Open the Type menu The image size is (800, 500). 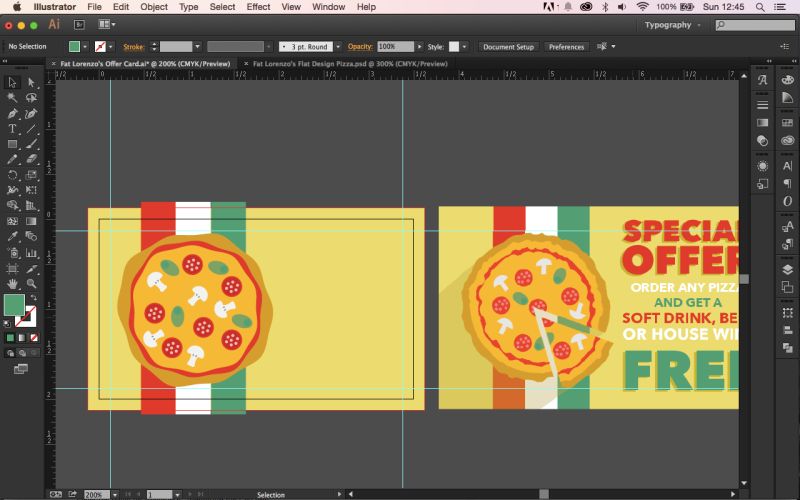[188, 7]
